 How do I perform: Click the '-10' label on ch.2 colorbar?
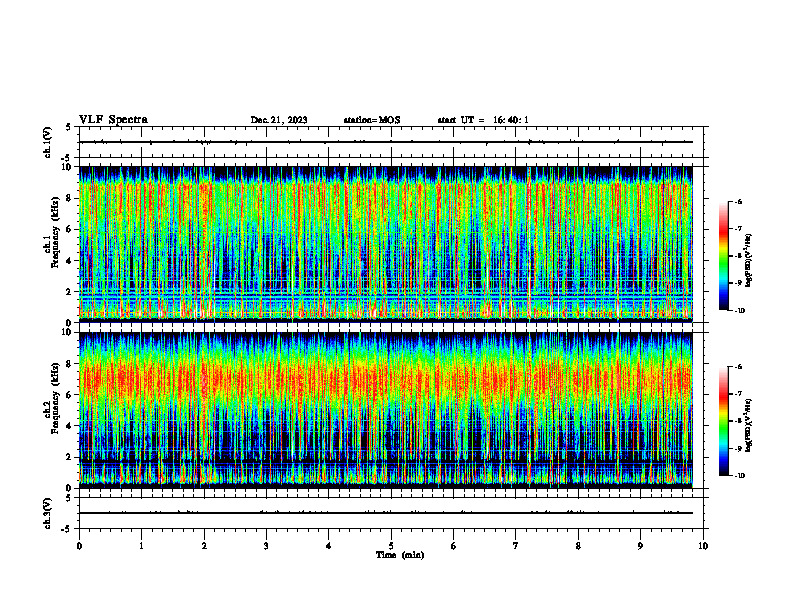pos(740,475)
